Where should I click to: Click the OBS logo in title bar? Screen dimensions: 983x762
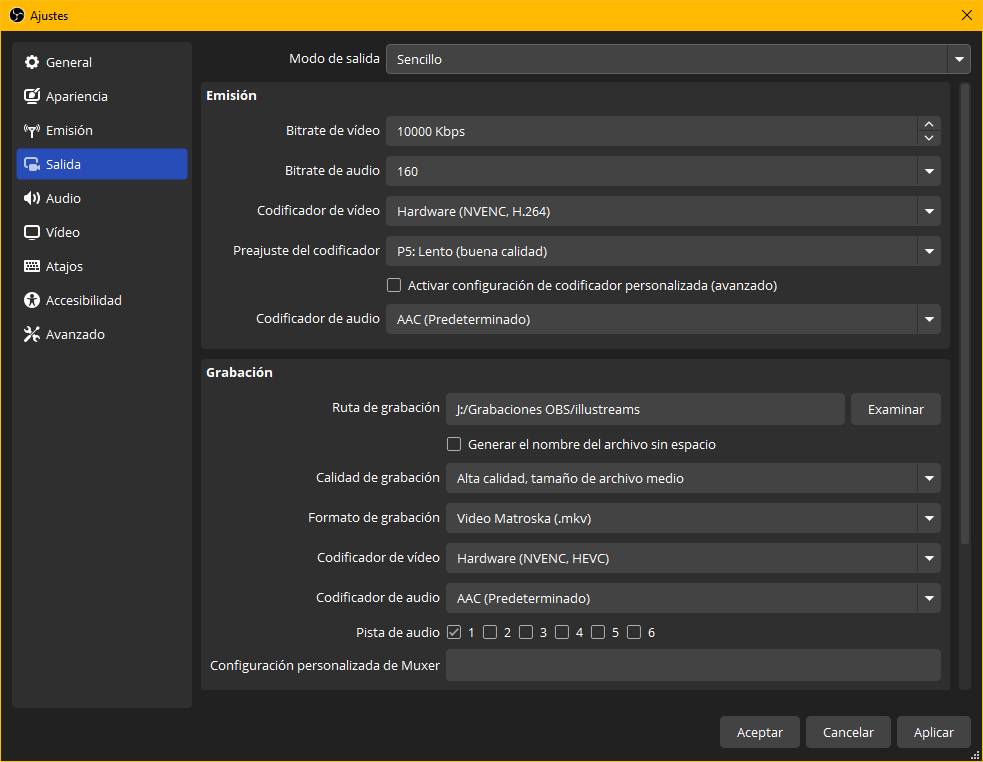17,15
